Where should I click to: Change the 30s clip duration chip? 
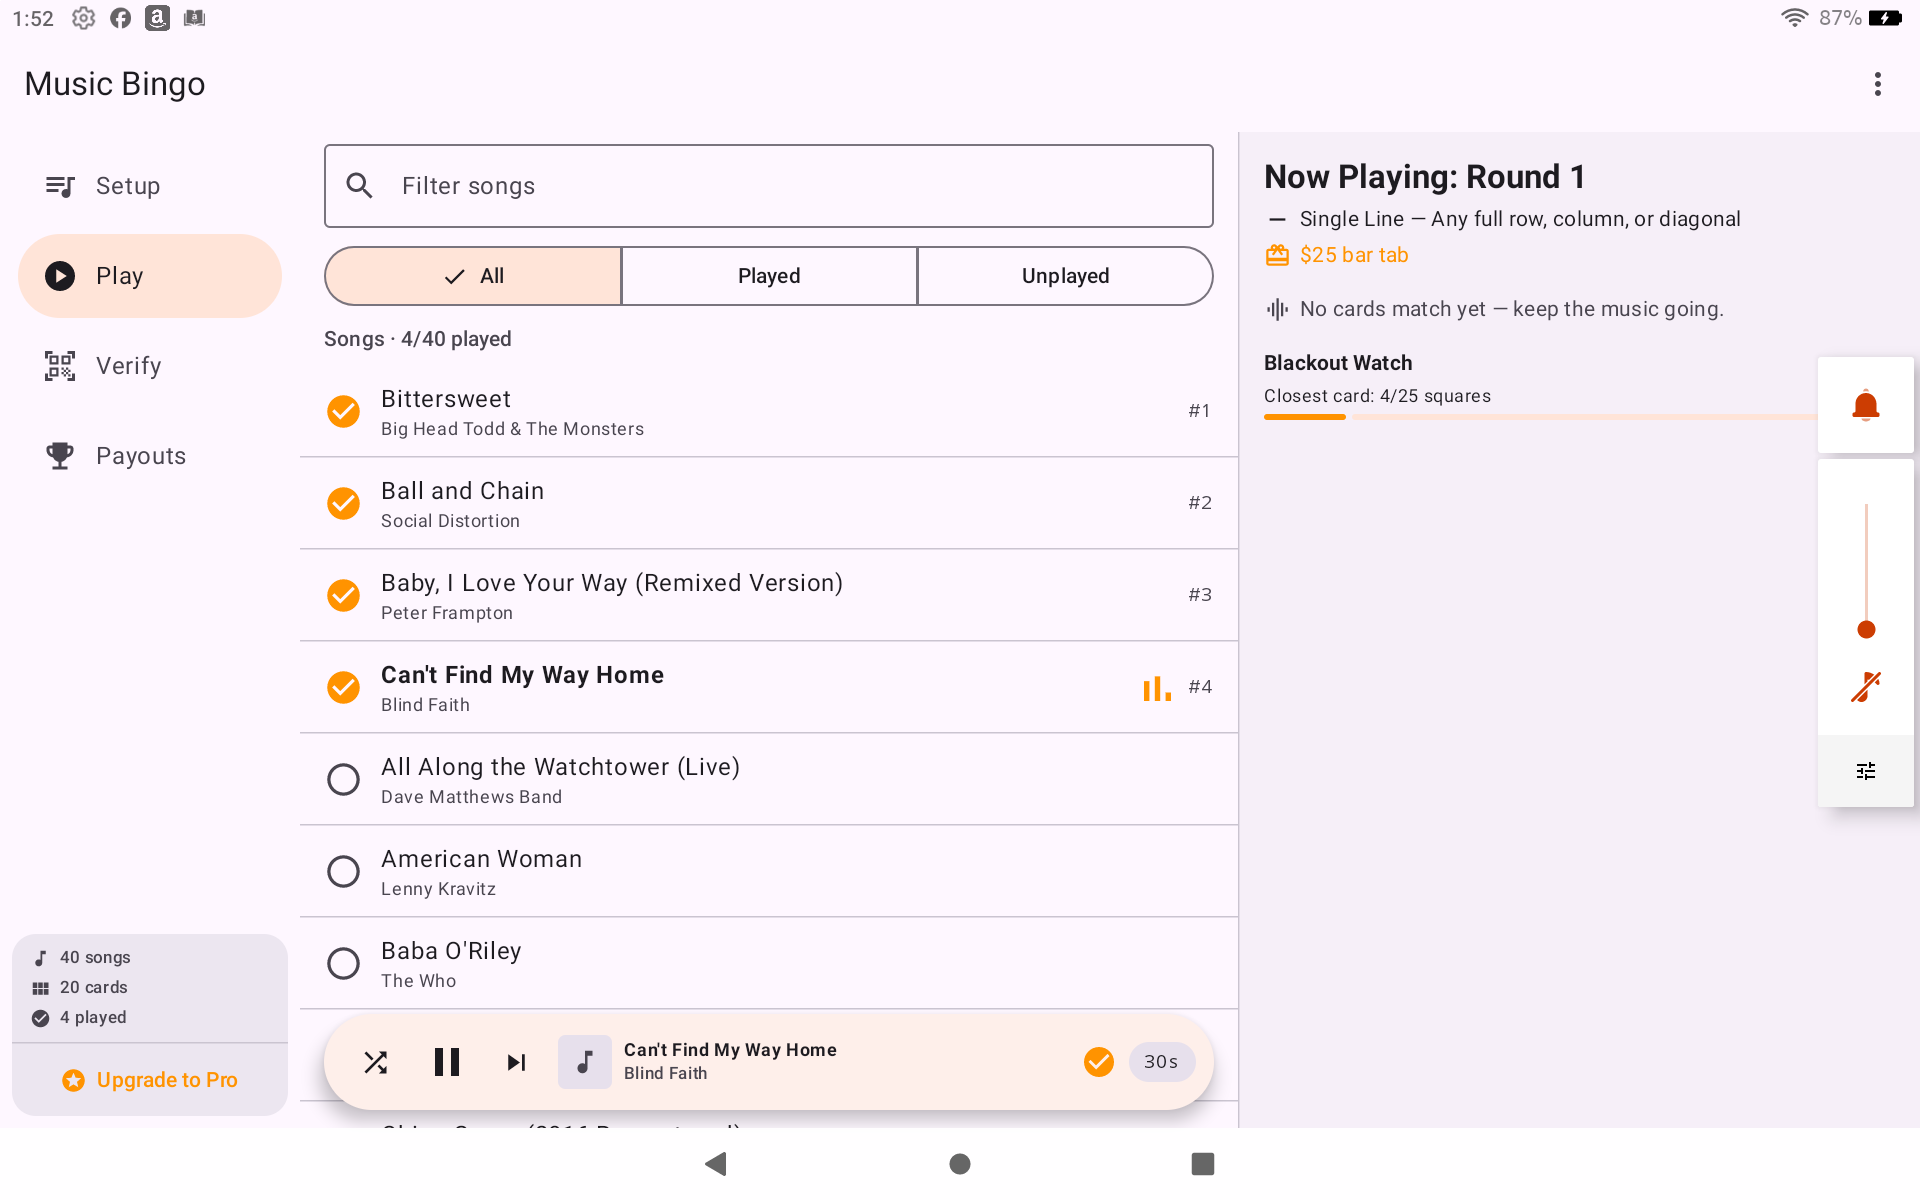point(1161,1062)
